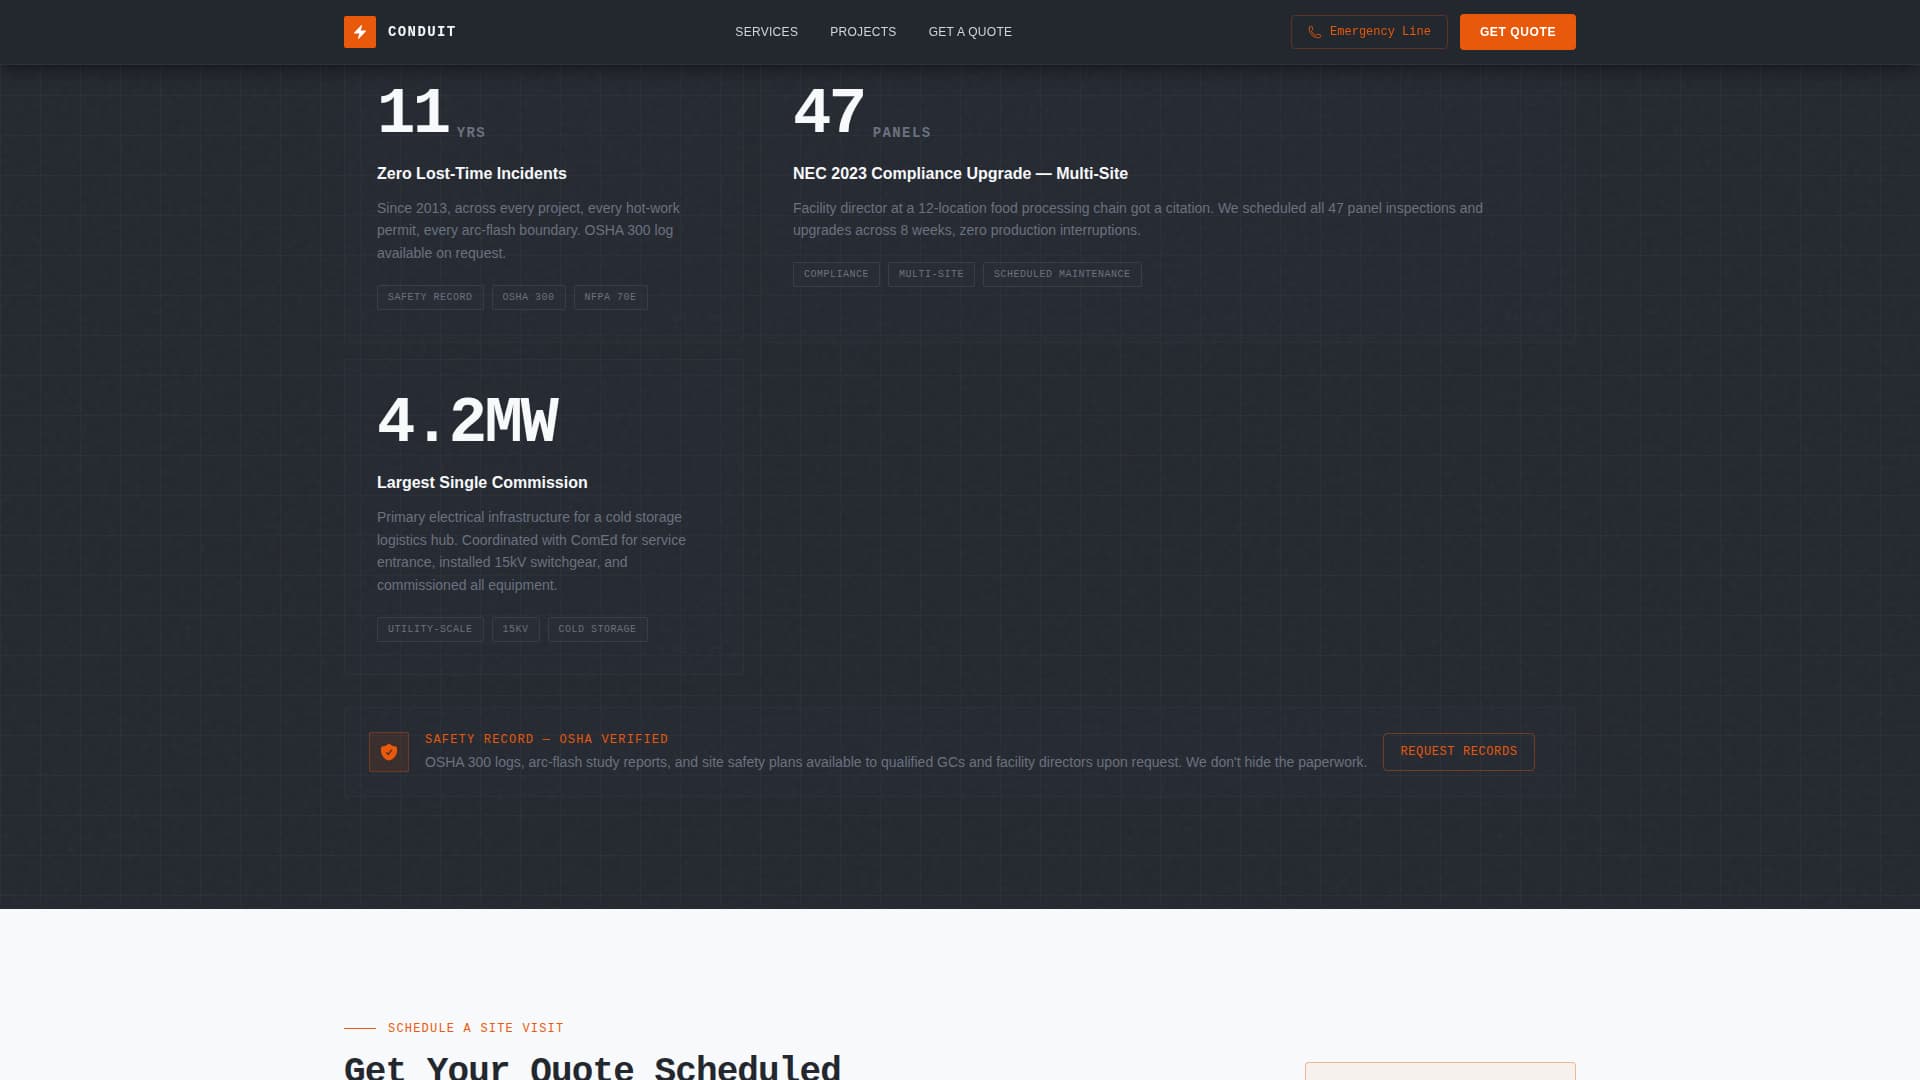
Task: Select Get a Quote in navigation
Action: (970, 32)
